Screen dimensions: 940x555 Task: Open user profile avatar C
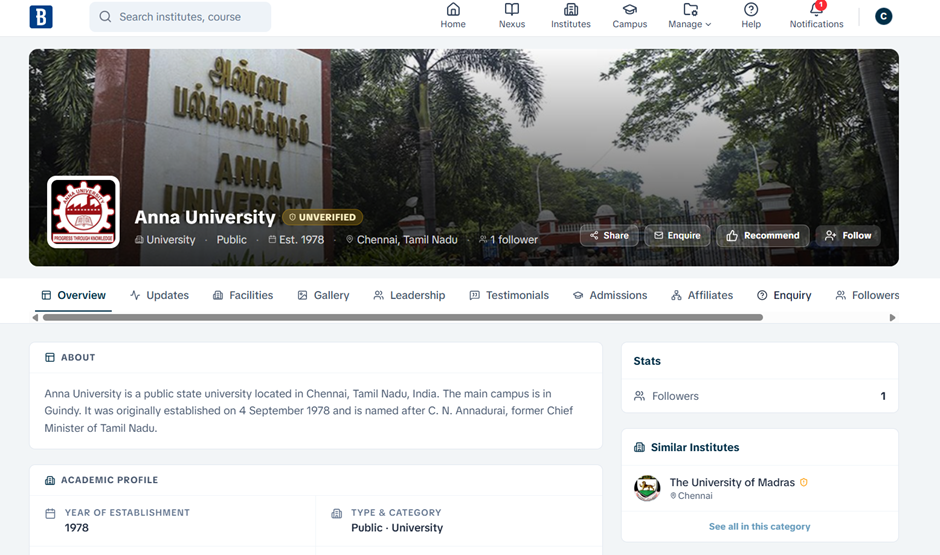point(883,17)
